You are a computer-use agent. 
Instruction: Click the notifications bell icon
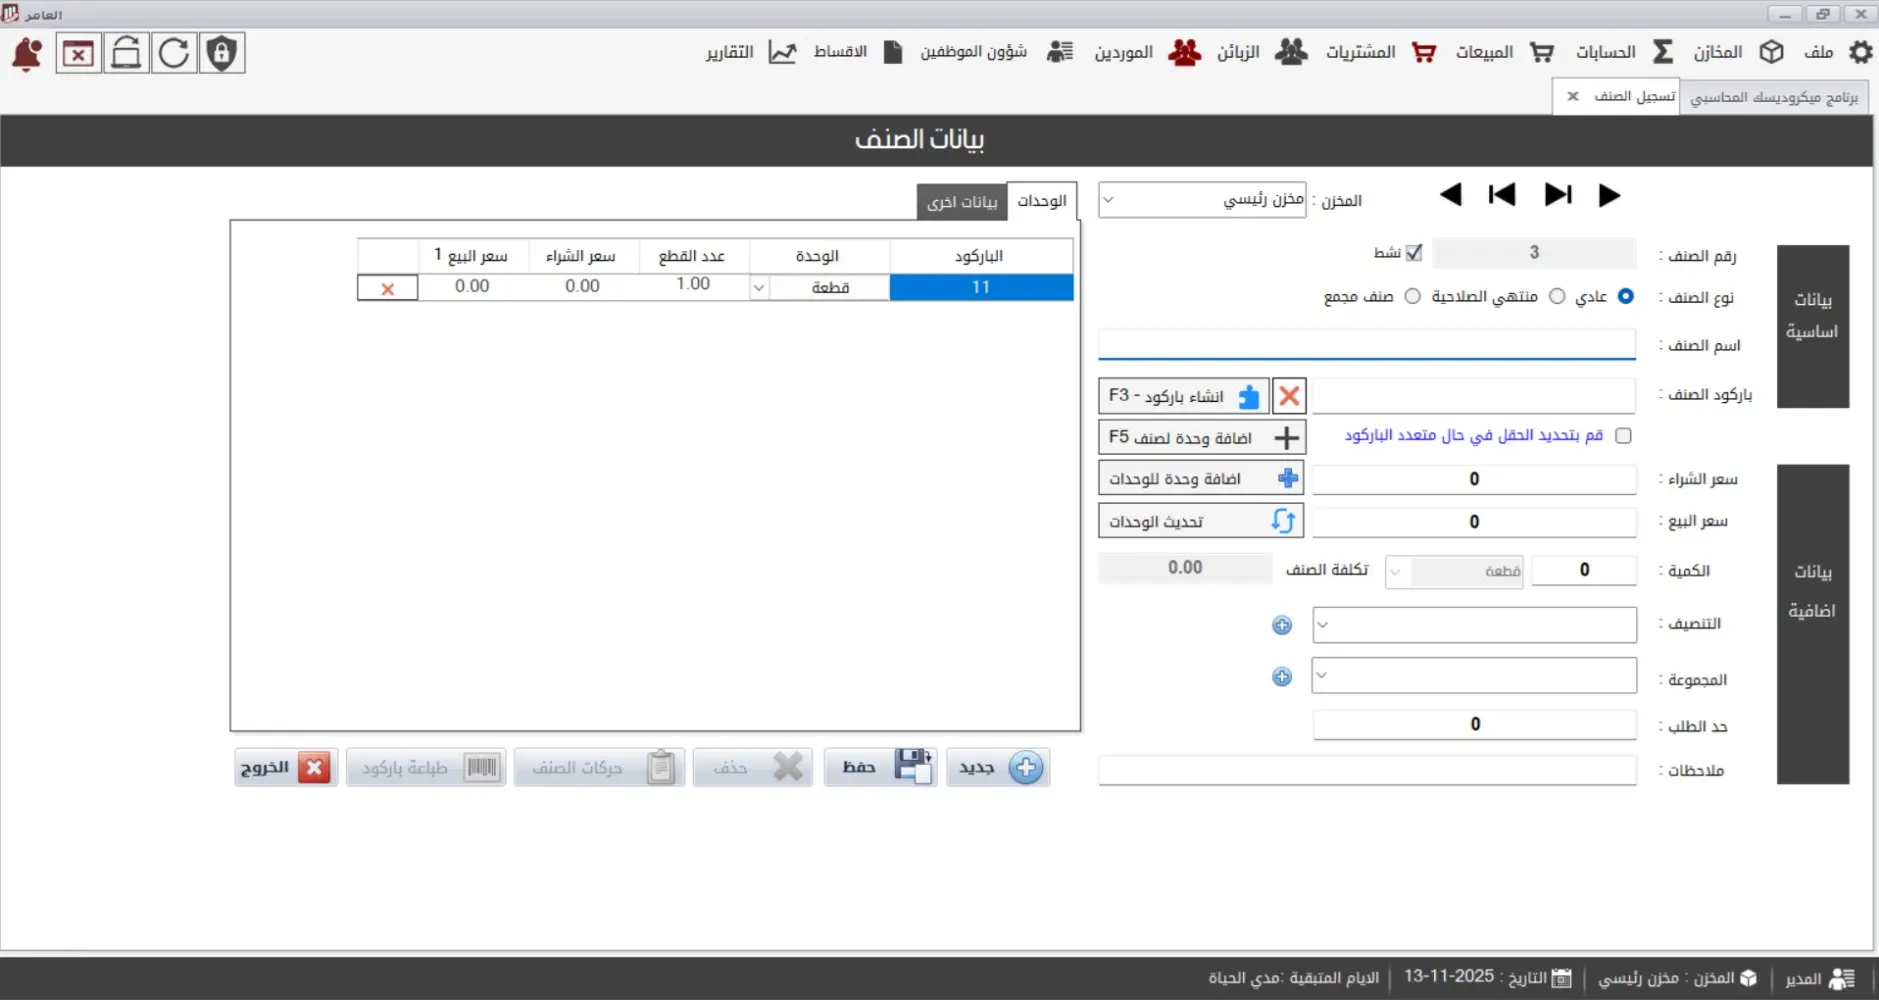pyautogui.click(x=27, y=52)
